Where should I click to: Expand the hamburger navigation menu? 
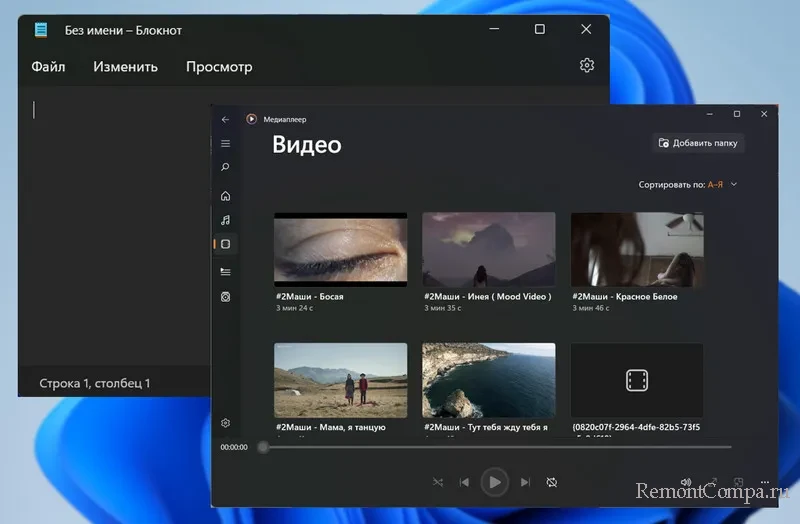[225, 143]
